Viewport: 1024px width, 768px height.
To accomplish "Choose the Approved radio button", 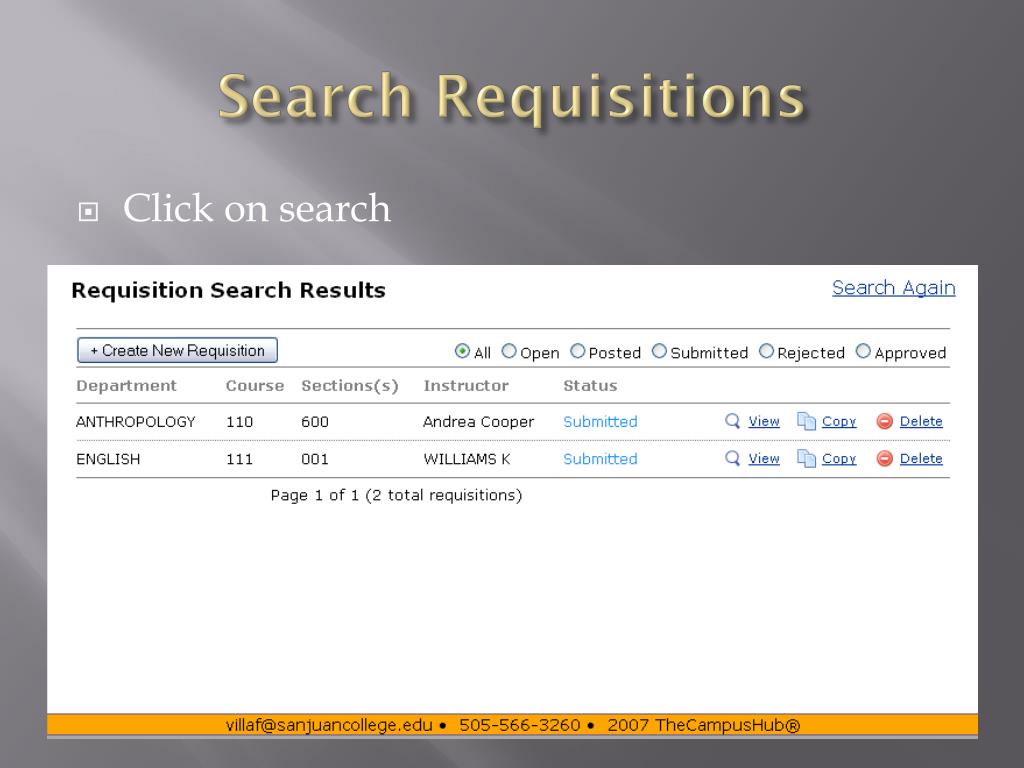I will [x=863, y=351].
